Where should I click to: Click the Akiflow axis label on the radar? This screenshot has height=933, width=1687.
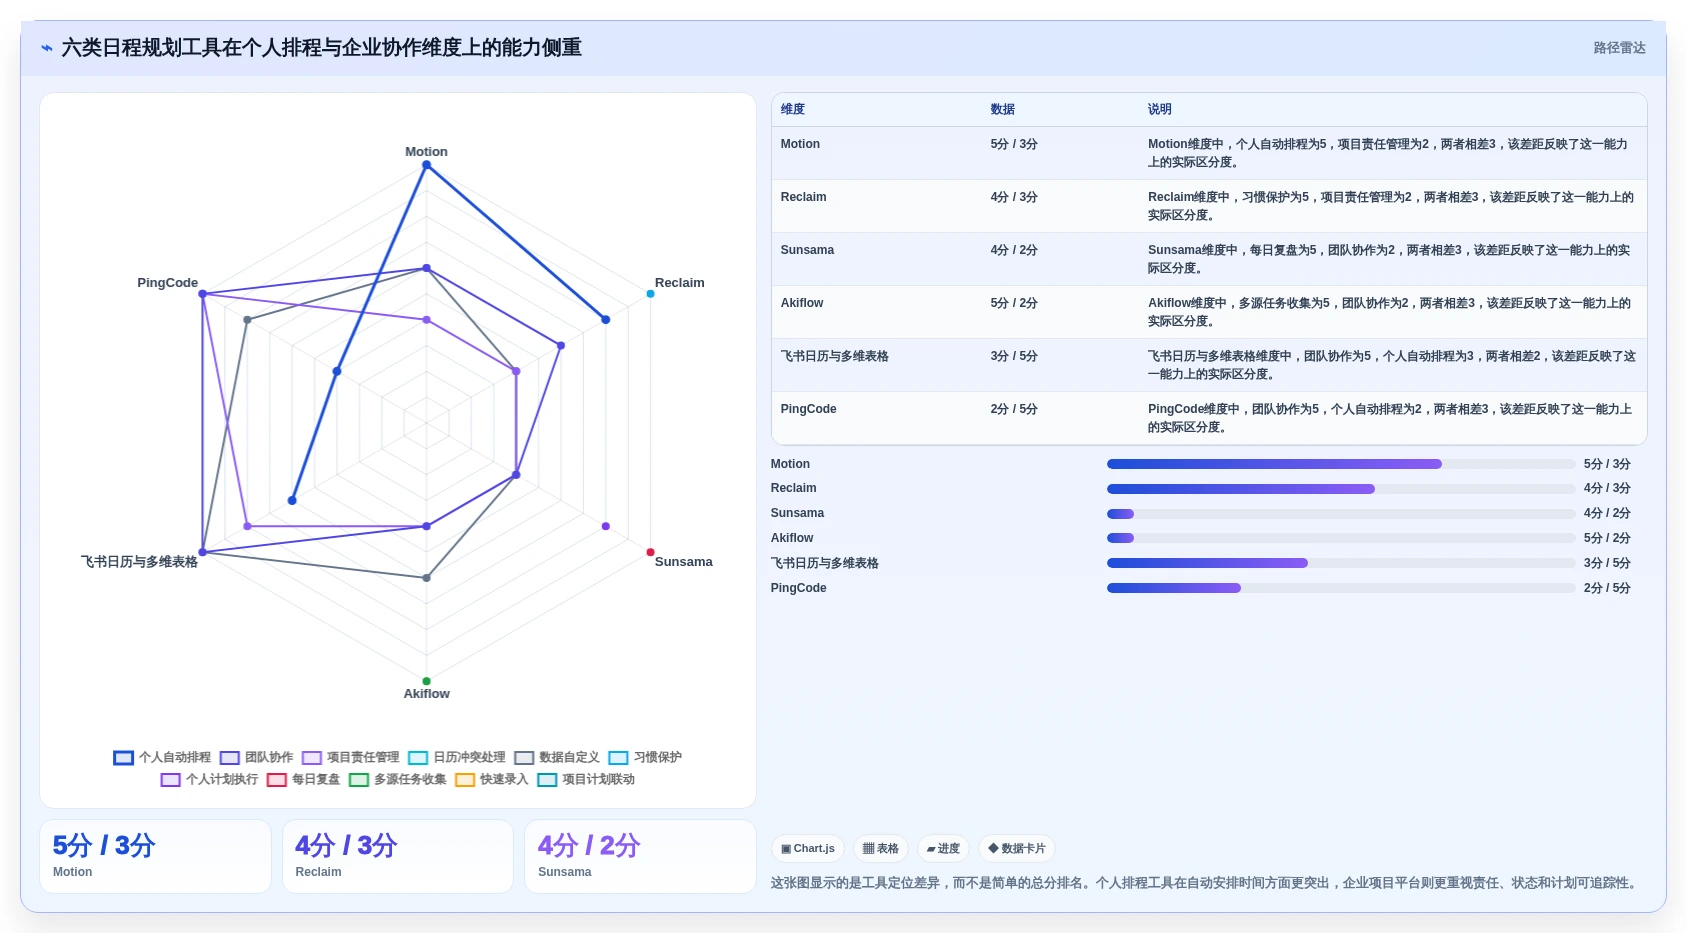[426, 694]
